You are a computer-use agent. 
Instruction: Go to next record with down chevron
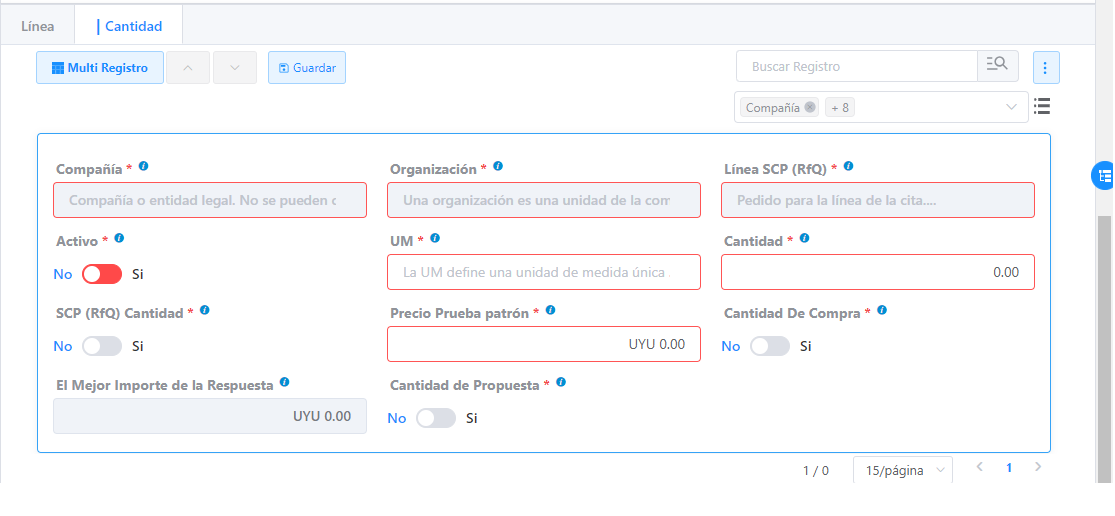point(235,68)
